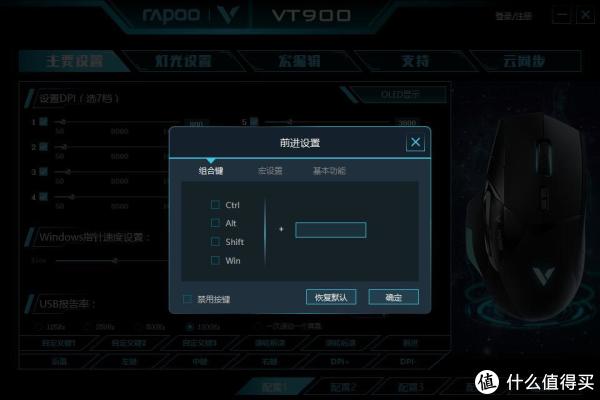Go to the 宏编辑 main tab
The height and width of the screenshot is (400, 600).
[x=298, y=61]
